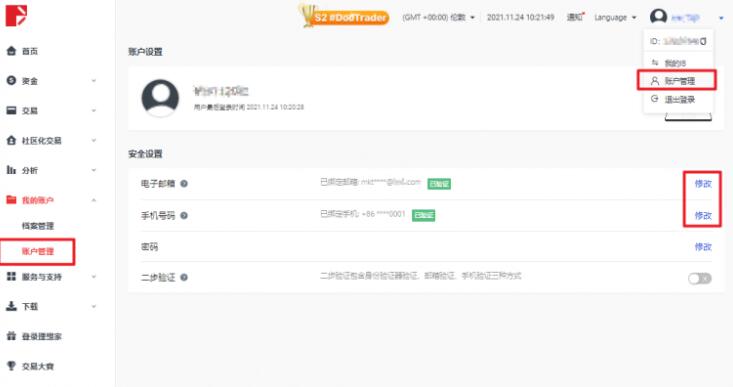Click the 服务与支持 grid icon
The image size is (733, 387).
pyautogui.click(x=11, y=277)
